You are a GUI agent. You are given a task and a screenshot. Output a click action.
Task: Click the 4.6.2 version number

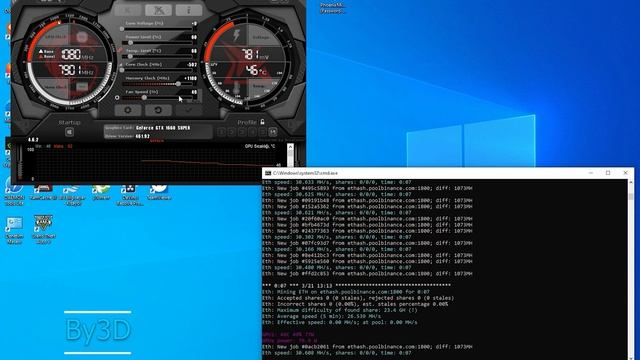[x=33, y=140]
